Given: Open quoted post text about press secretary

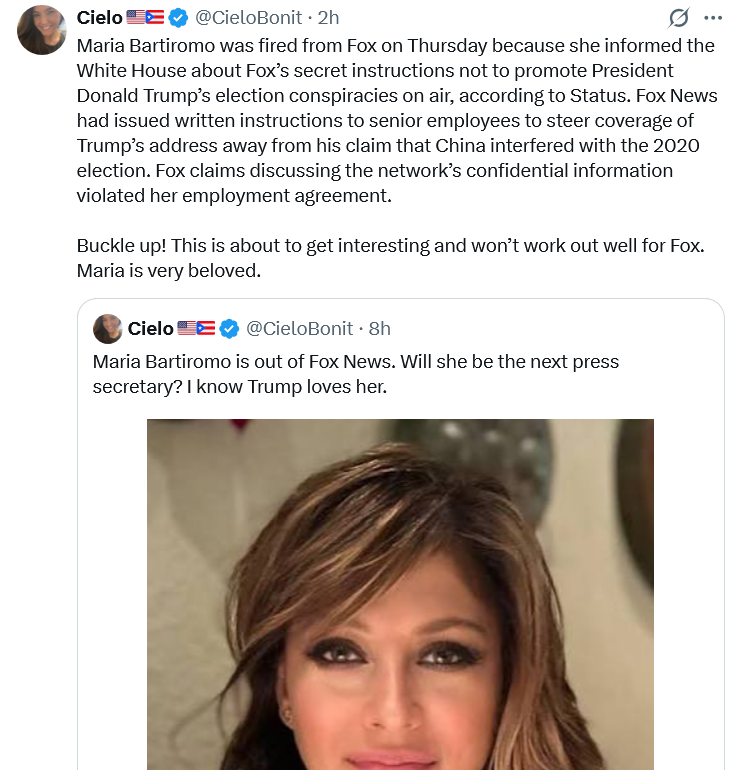Looking at the screenshot, I should [355, 374].
